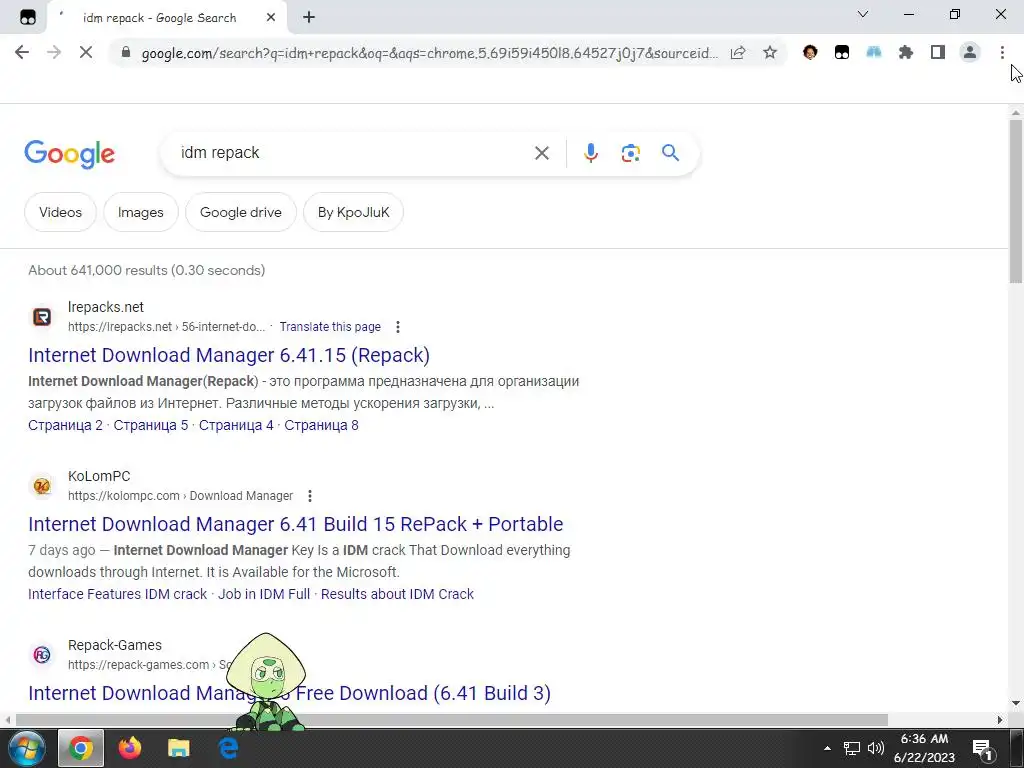Open the Chrome profile avatar
Image resolution: width=1024 pixels, height=768 pixels.
[x=970, y=52]
